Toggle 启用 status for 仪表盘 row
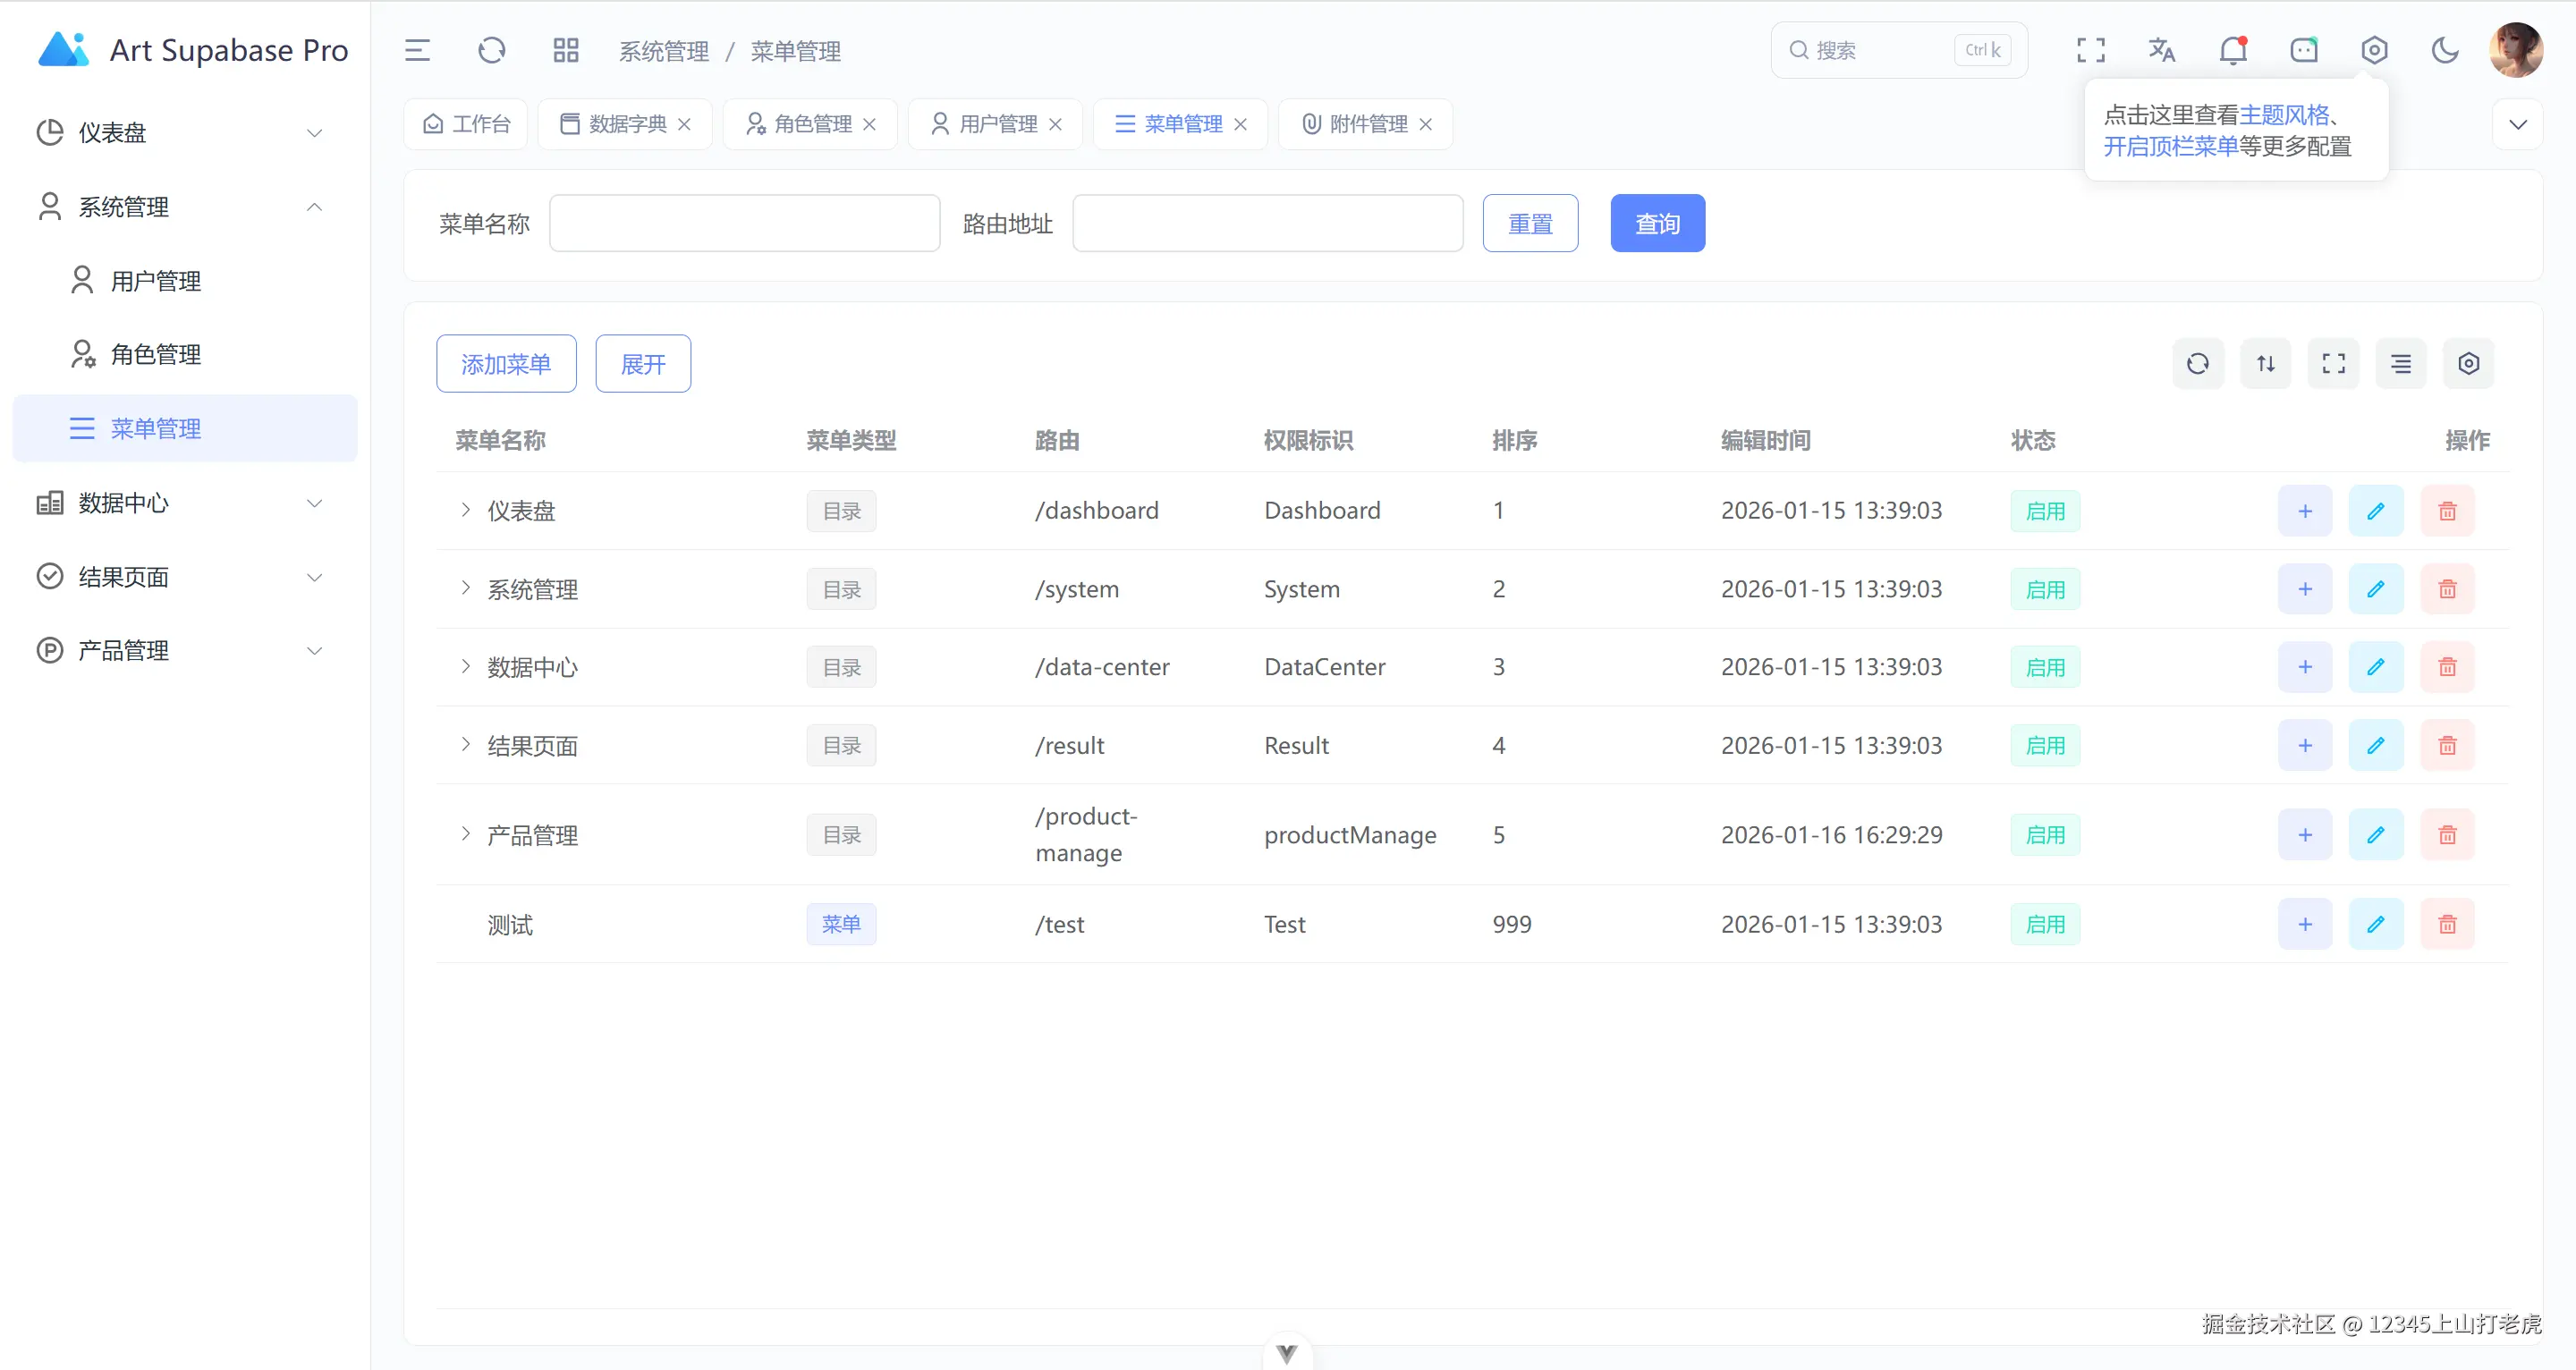 pyautogui.click(x=2046, y=510)
